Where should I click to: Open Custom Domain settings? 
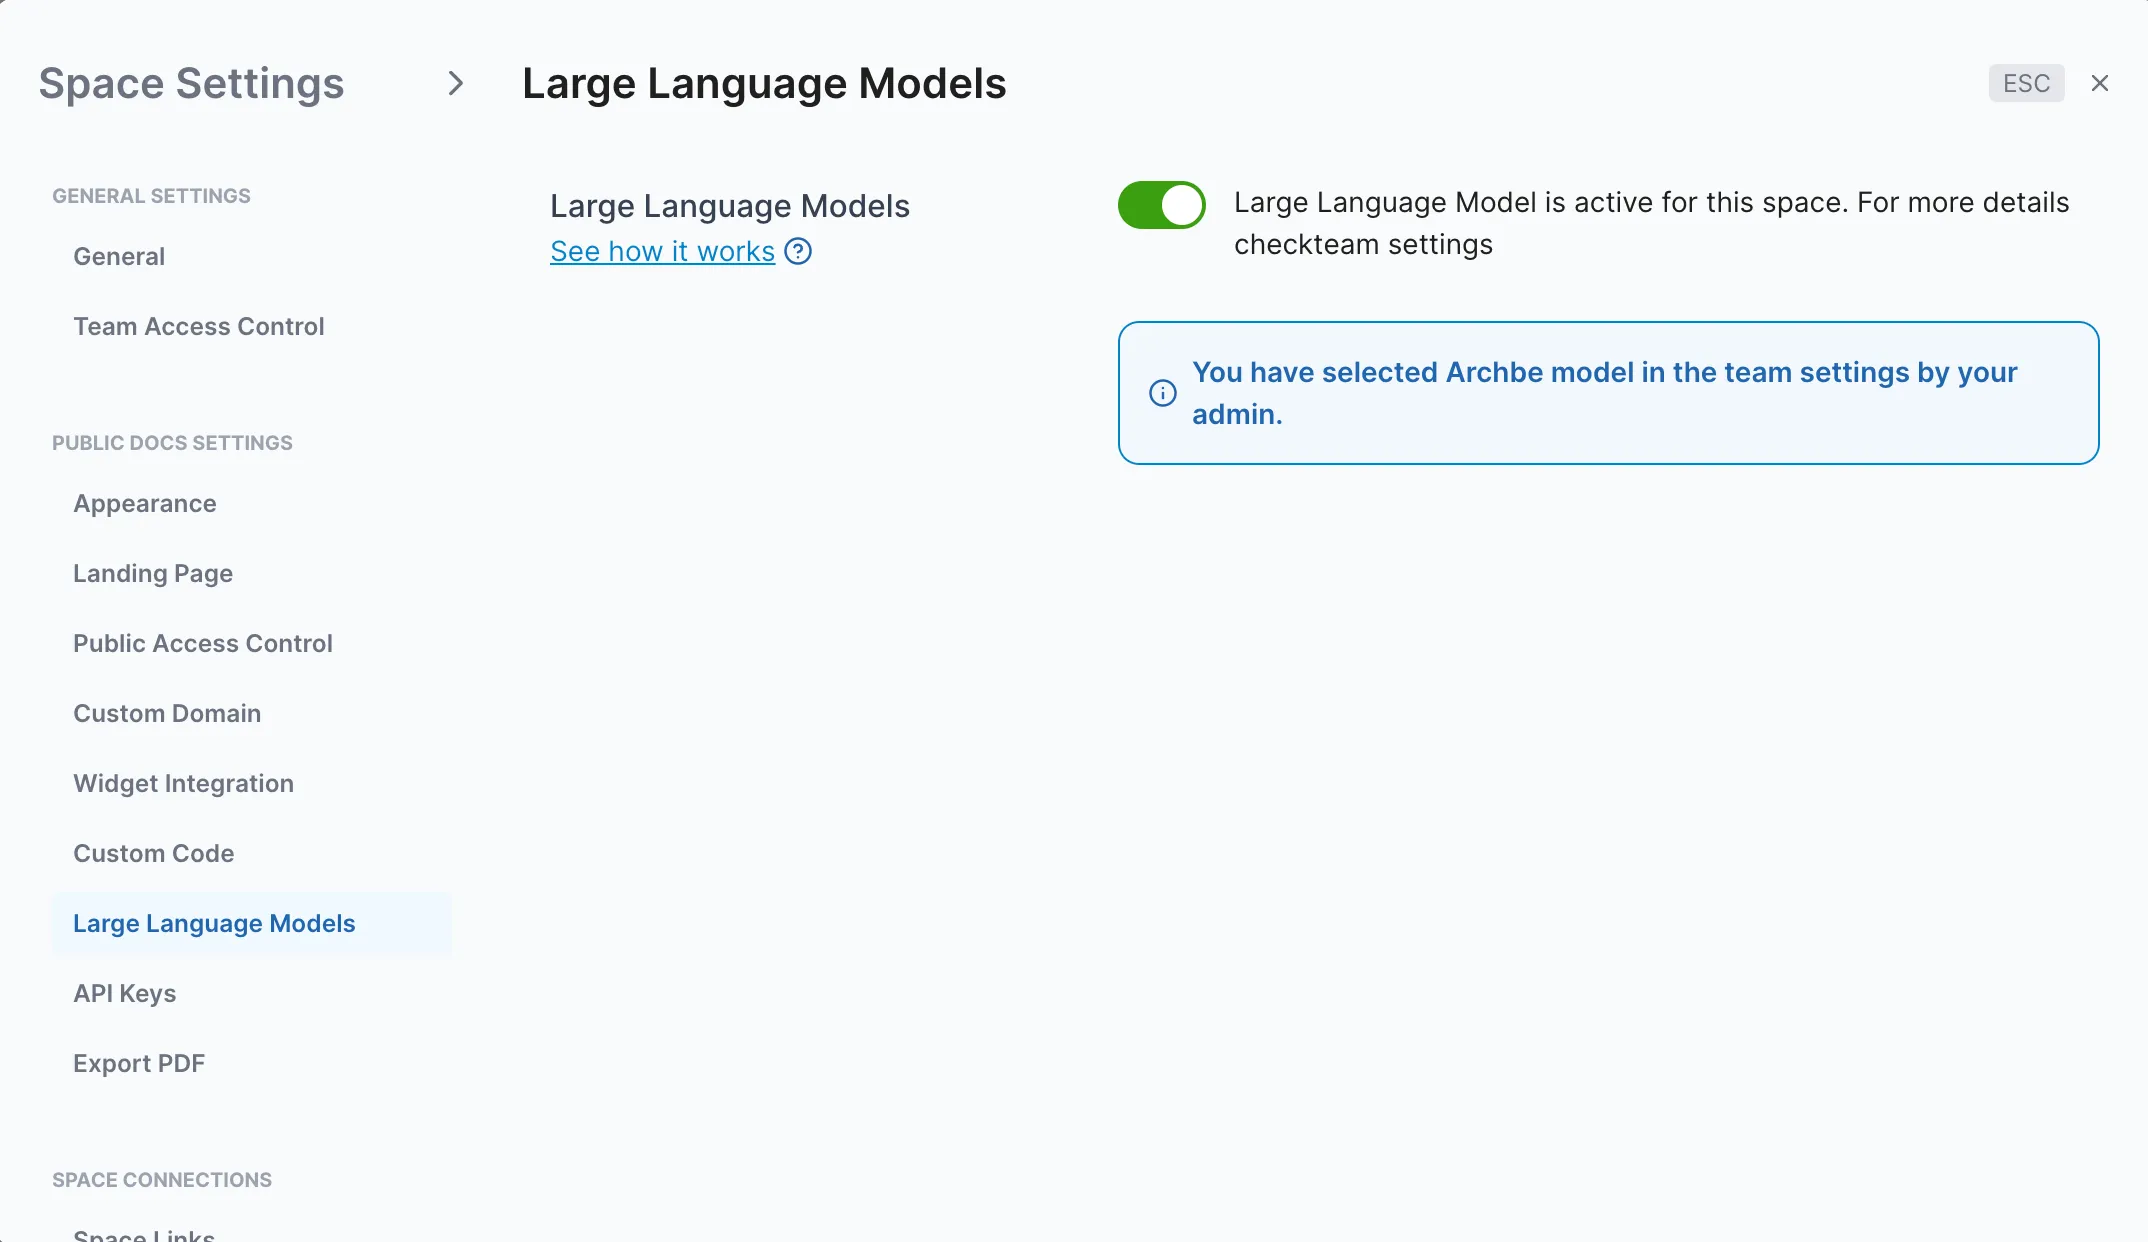(166, 713)
